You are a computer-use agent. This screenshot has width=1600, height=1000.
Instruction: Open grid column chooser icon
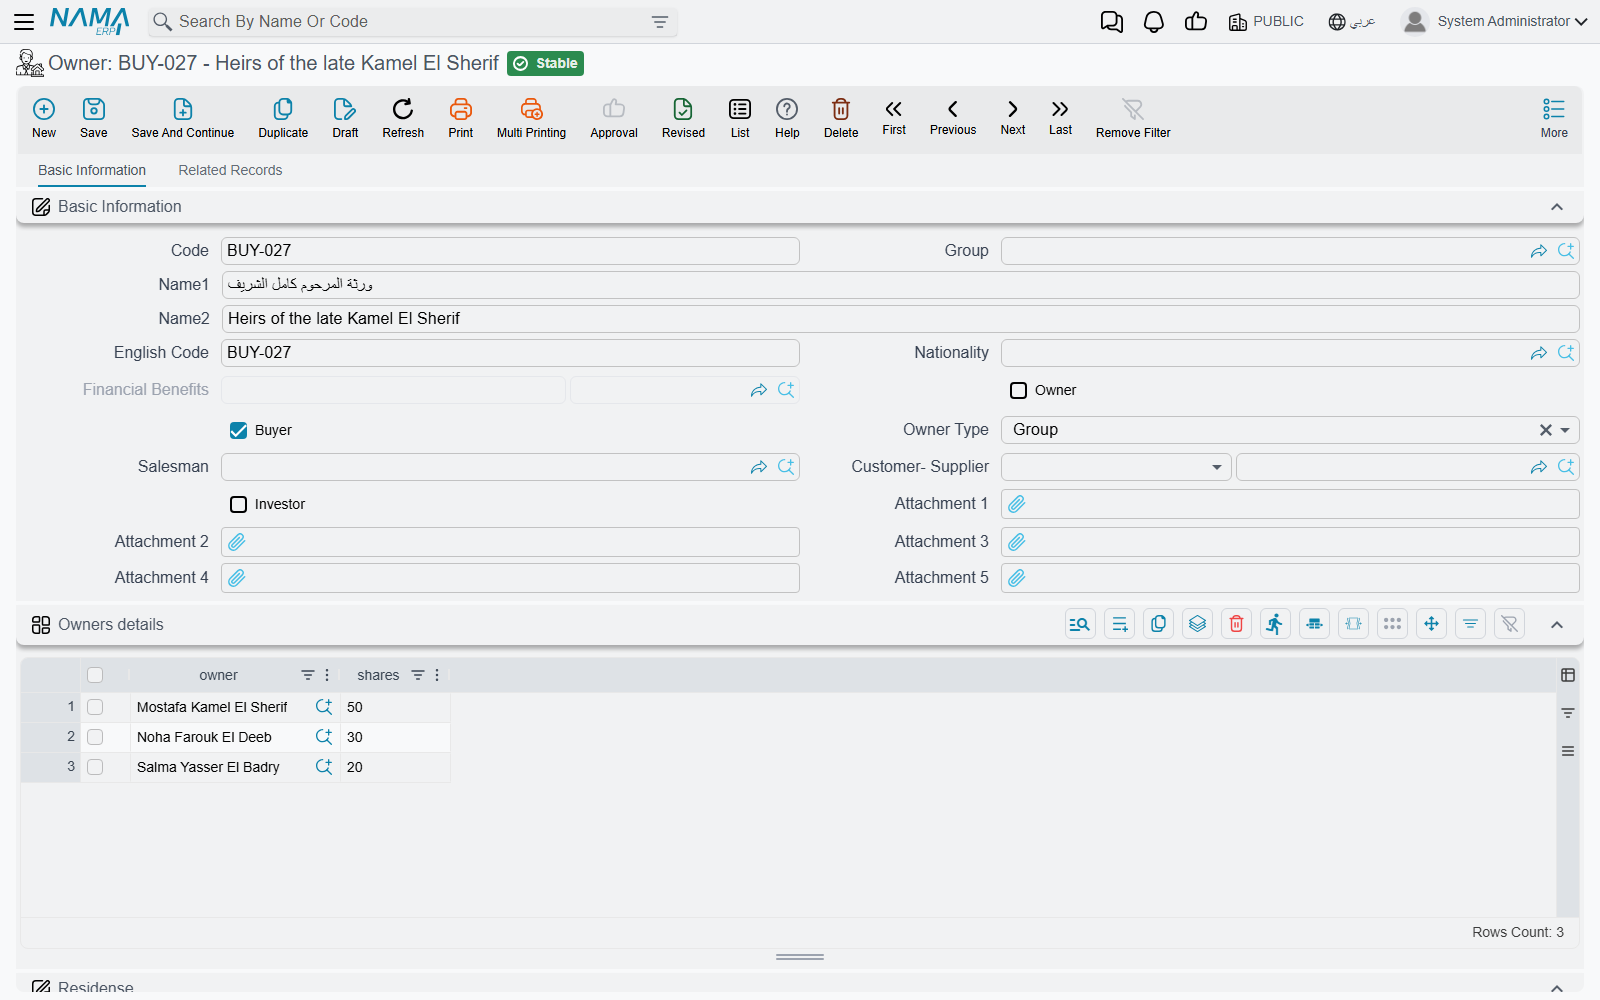[1568, 675]
